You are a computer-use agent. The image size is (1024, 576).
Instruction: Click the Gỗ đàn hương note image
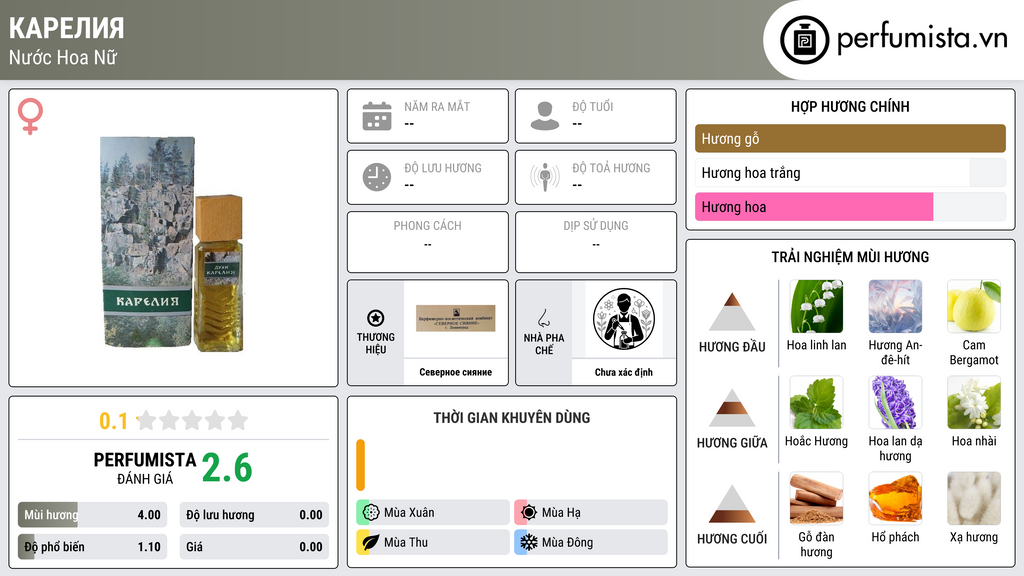(816, 498)
